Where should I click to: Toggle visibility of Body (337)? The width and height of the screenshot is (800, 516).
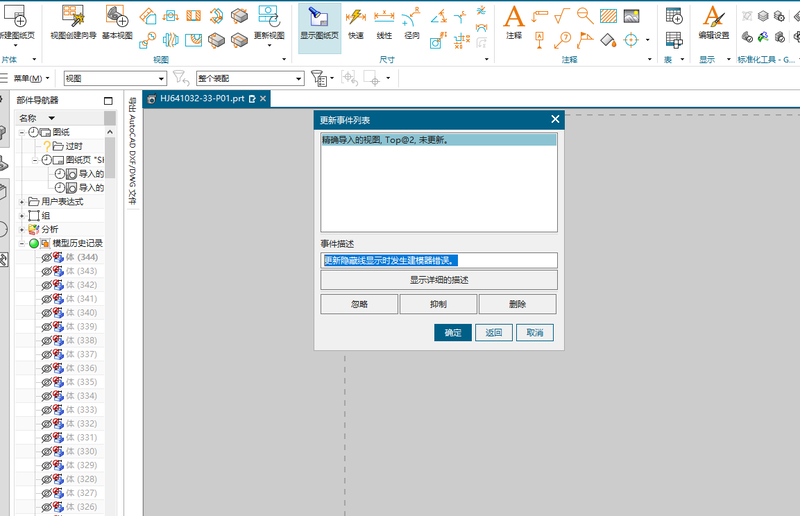[46, 354]
